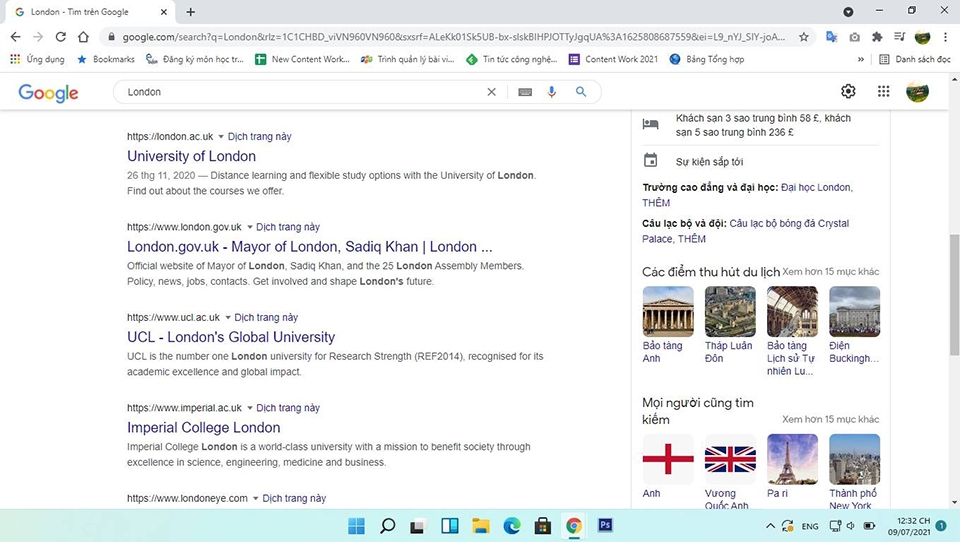Open University of London result
This screenshot has height=542, width=960.
pyautogui.click(x=192, y=156)
